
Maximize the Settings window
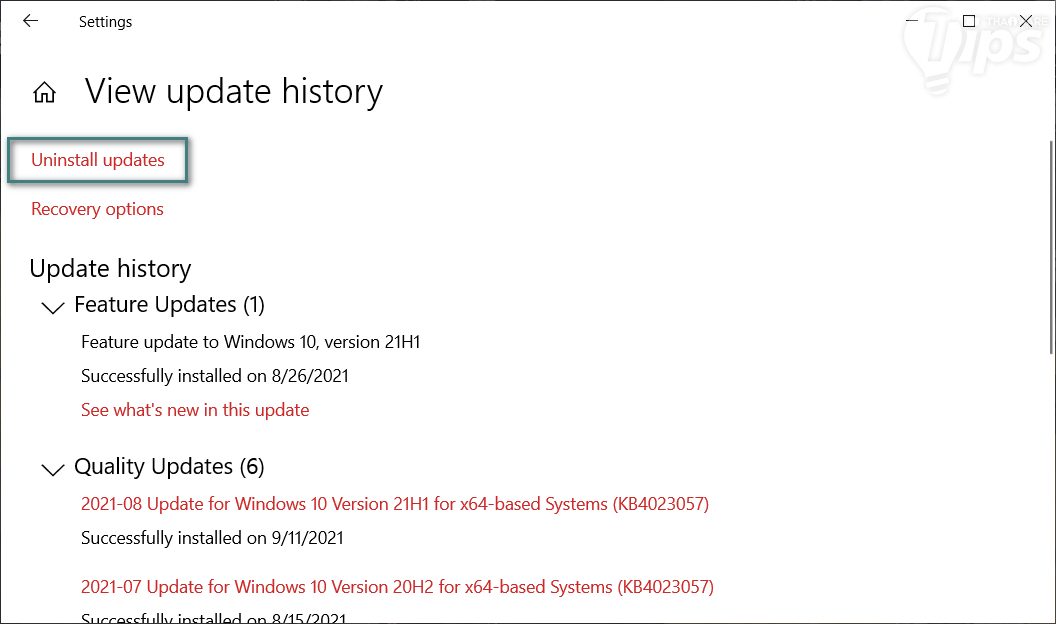point(969,21)
